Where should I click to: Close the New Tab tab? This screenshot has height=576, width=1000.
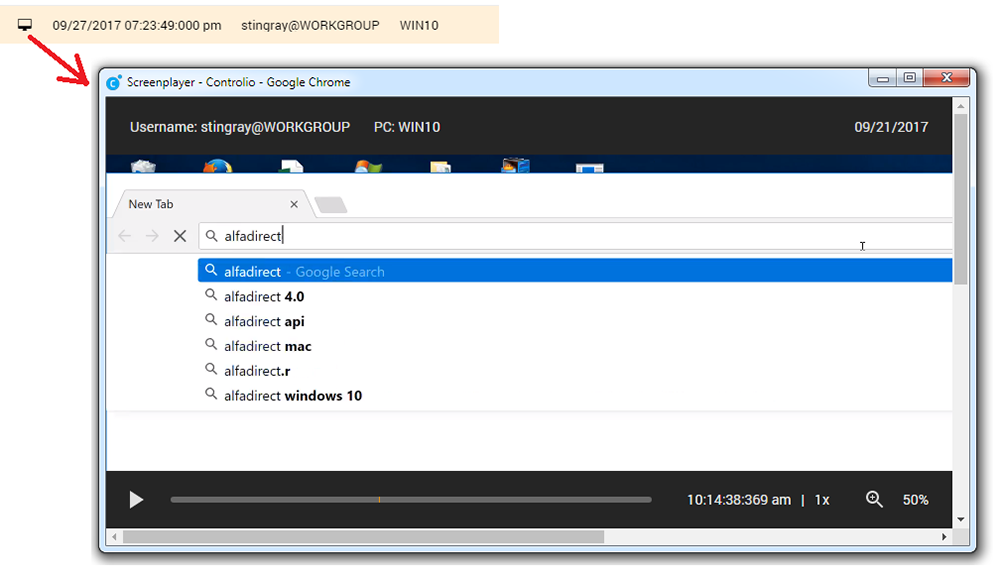point(294,204)
